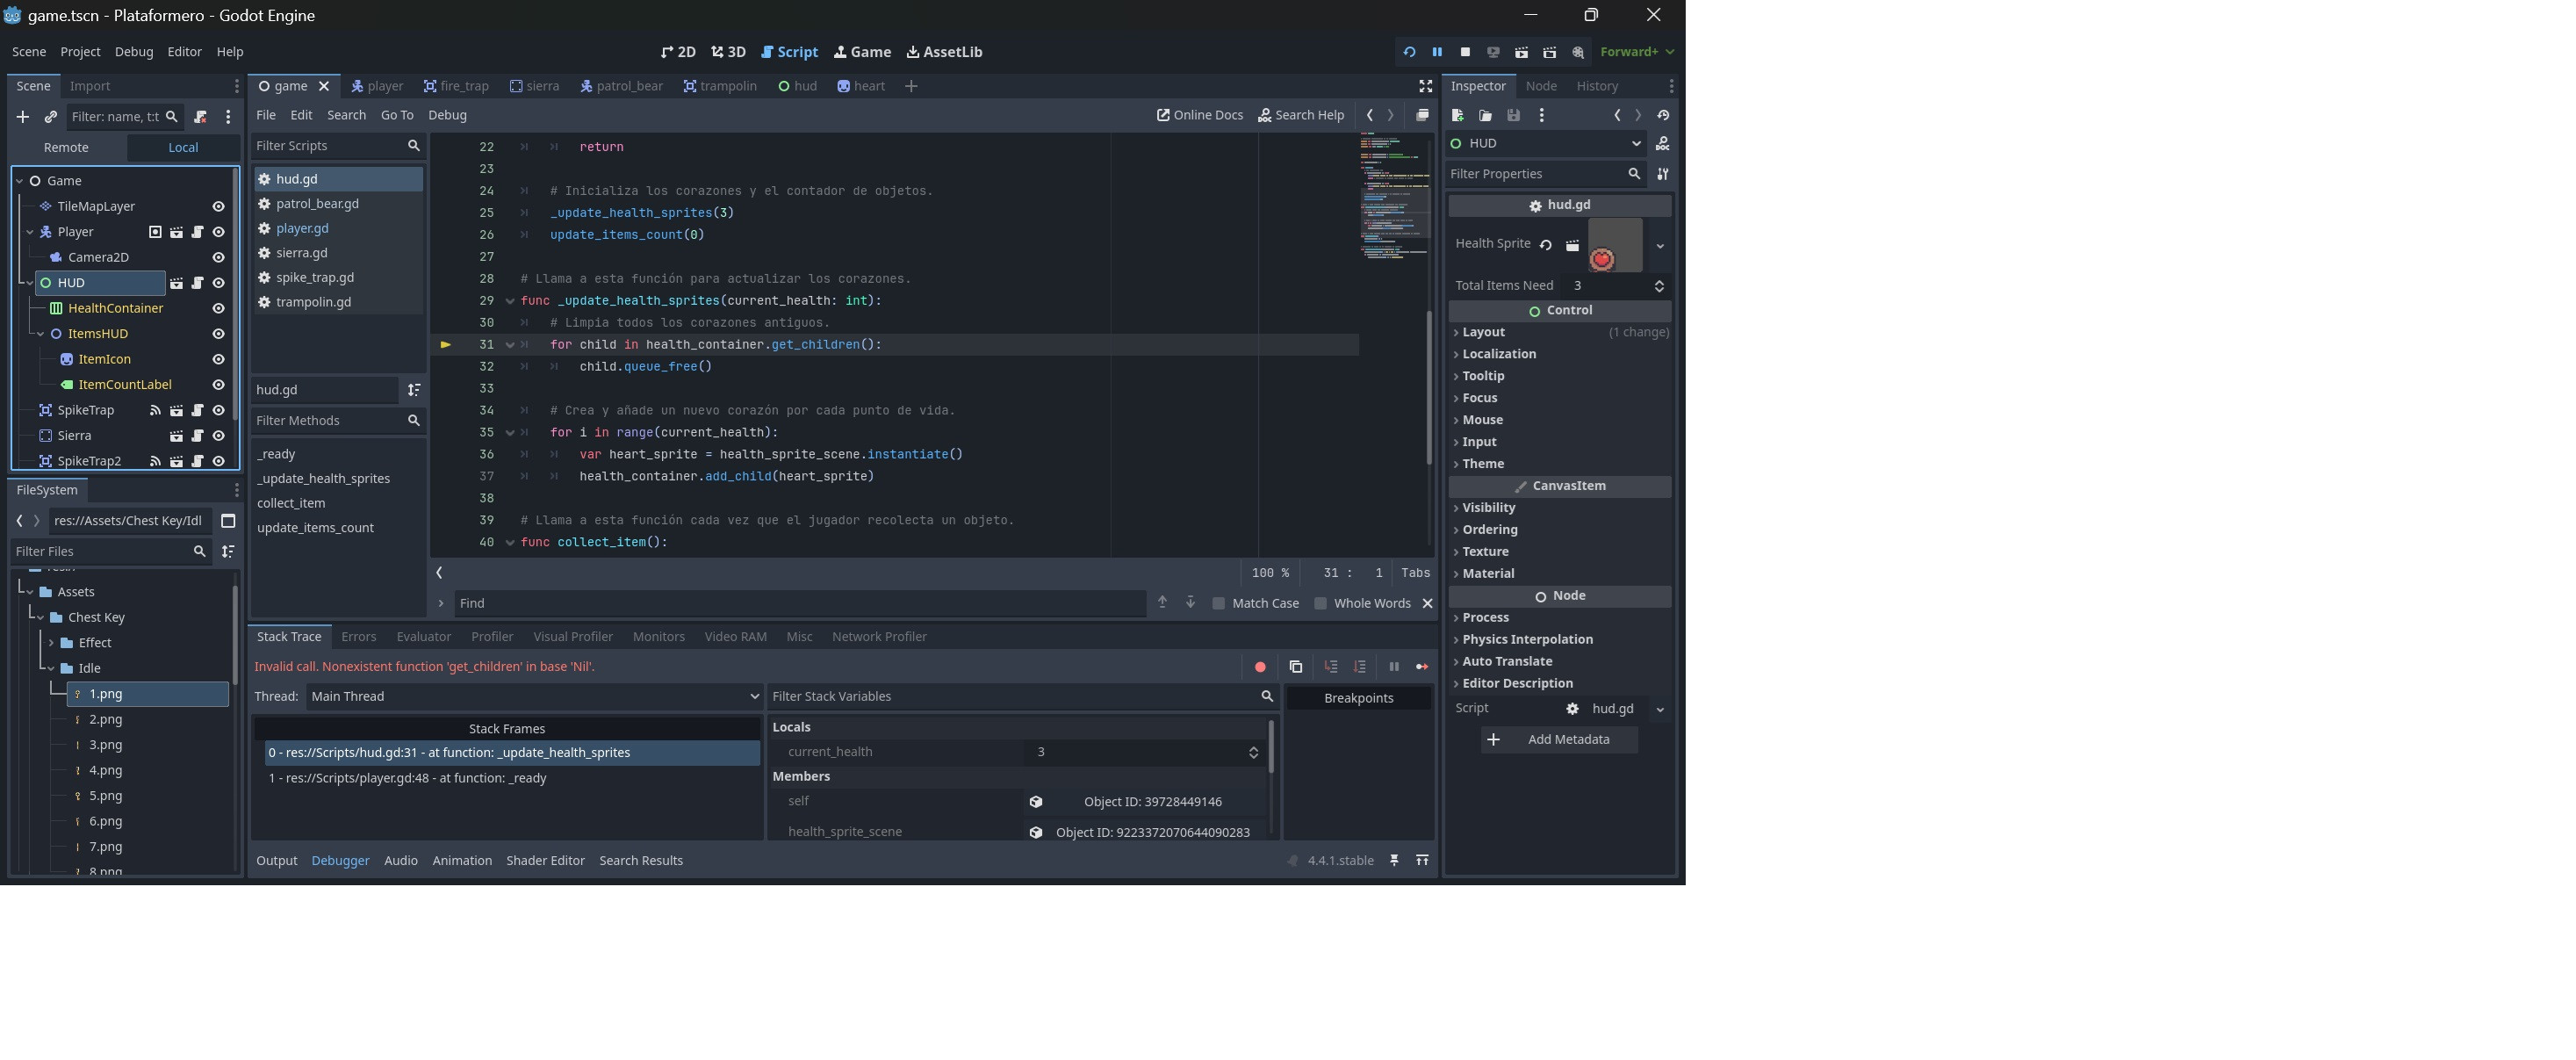Enable the Whole Words checkbox
2576x1060 pixels.
(x=1320, y=603)
